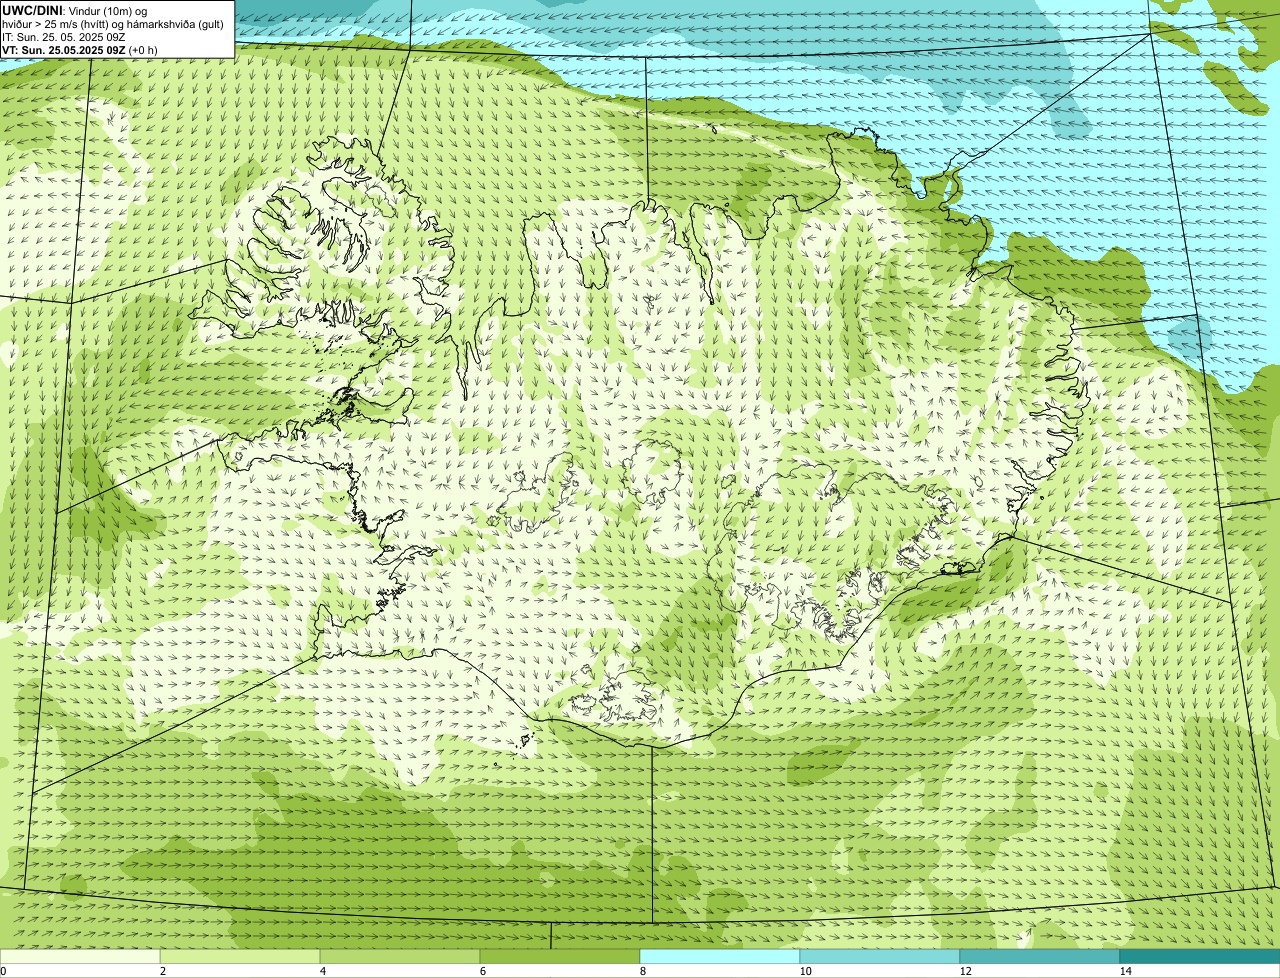The height and width of the screenshot is (978, 1280).
Task: Click the legend scale label '6'
Action: 482,971
